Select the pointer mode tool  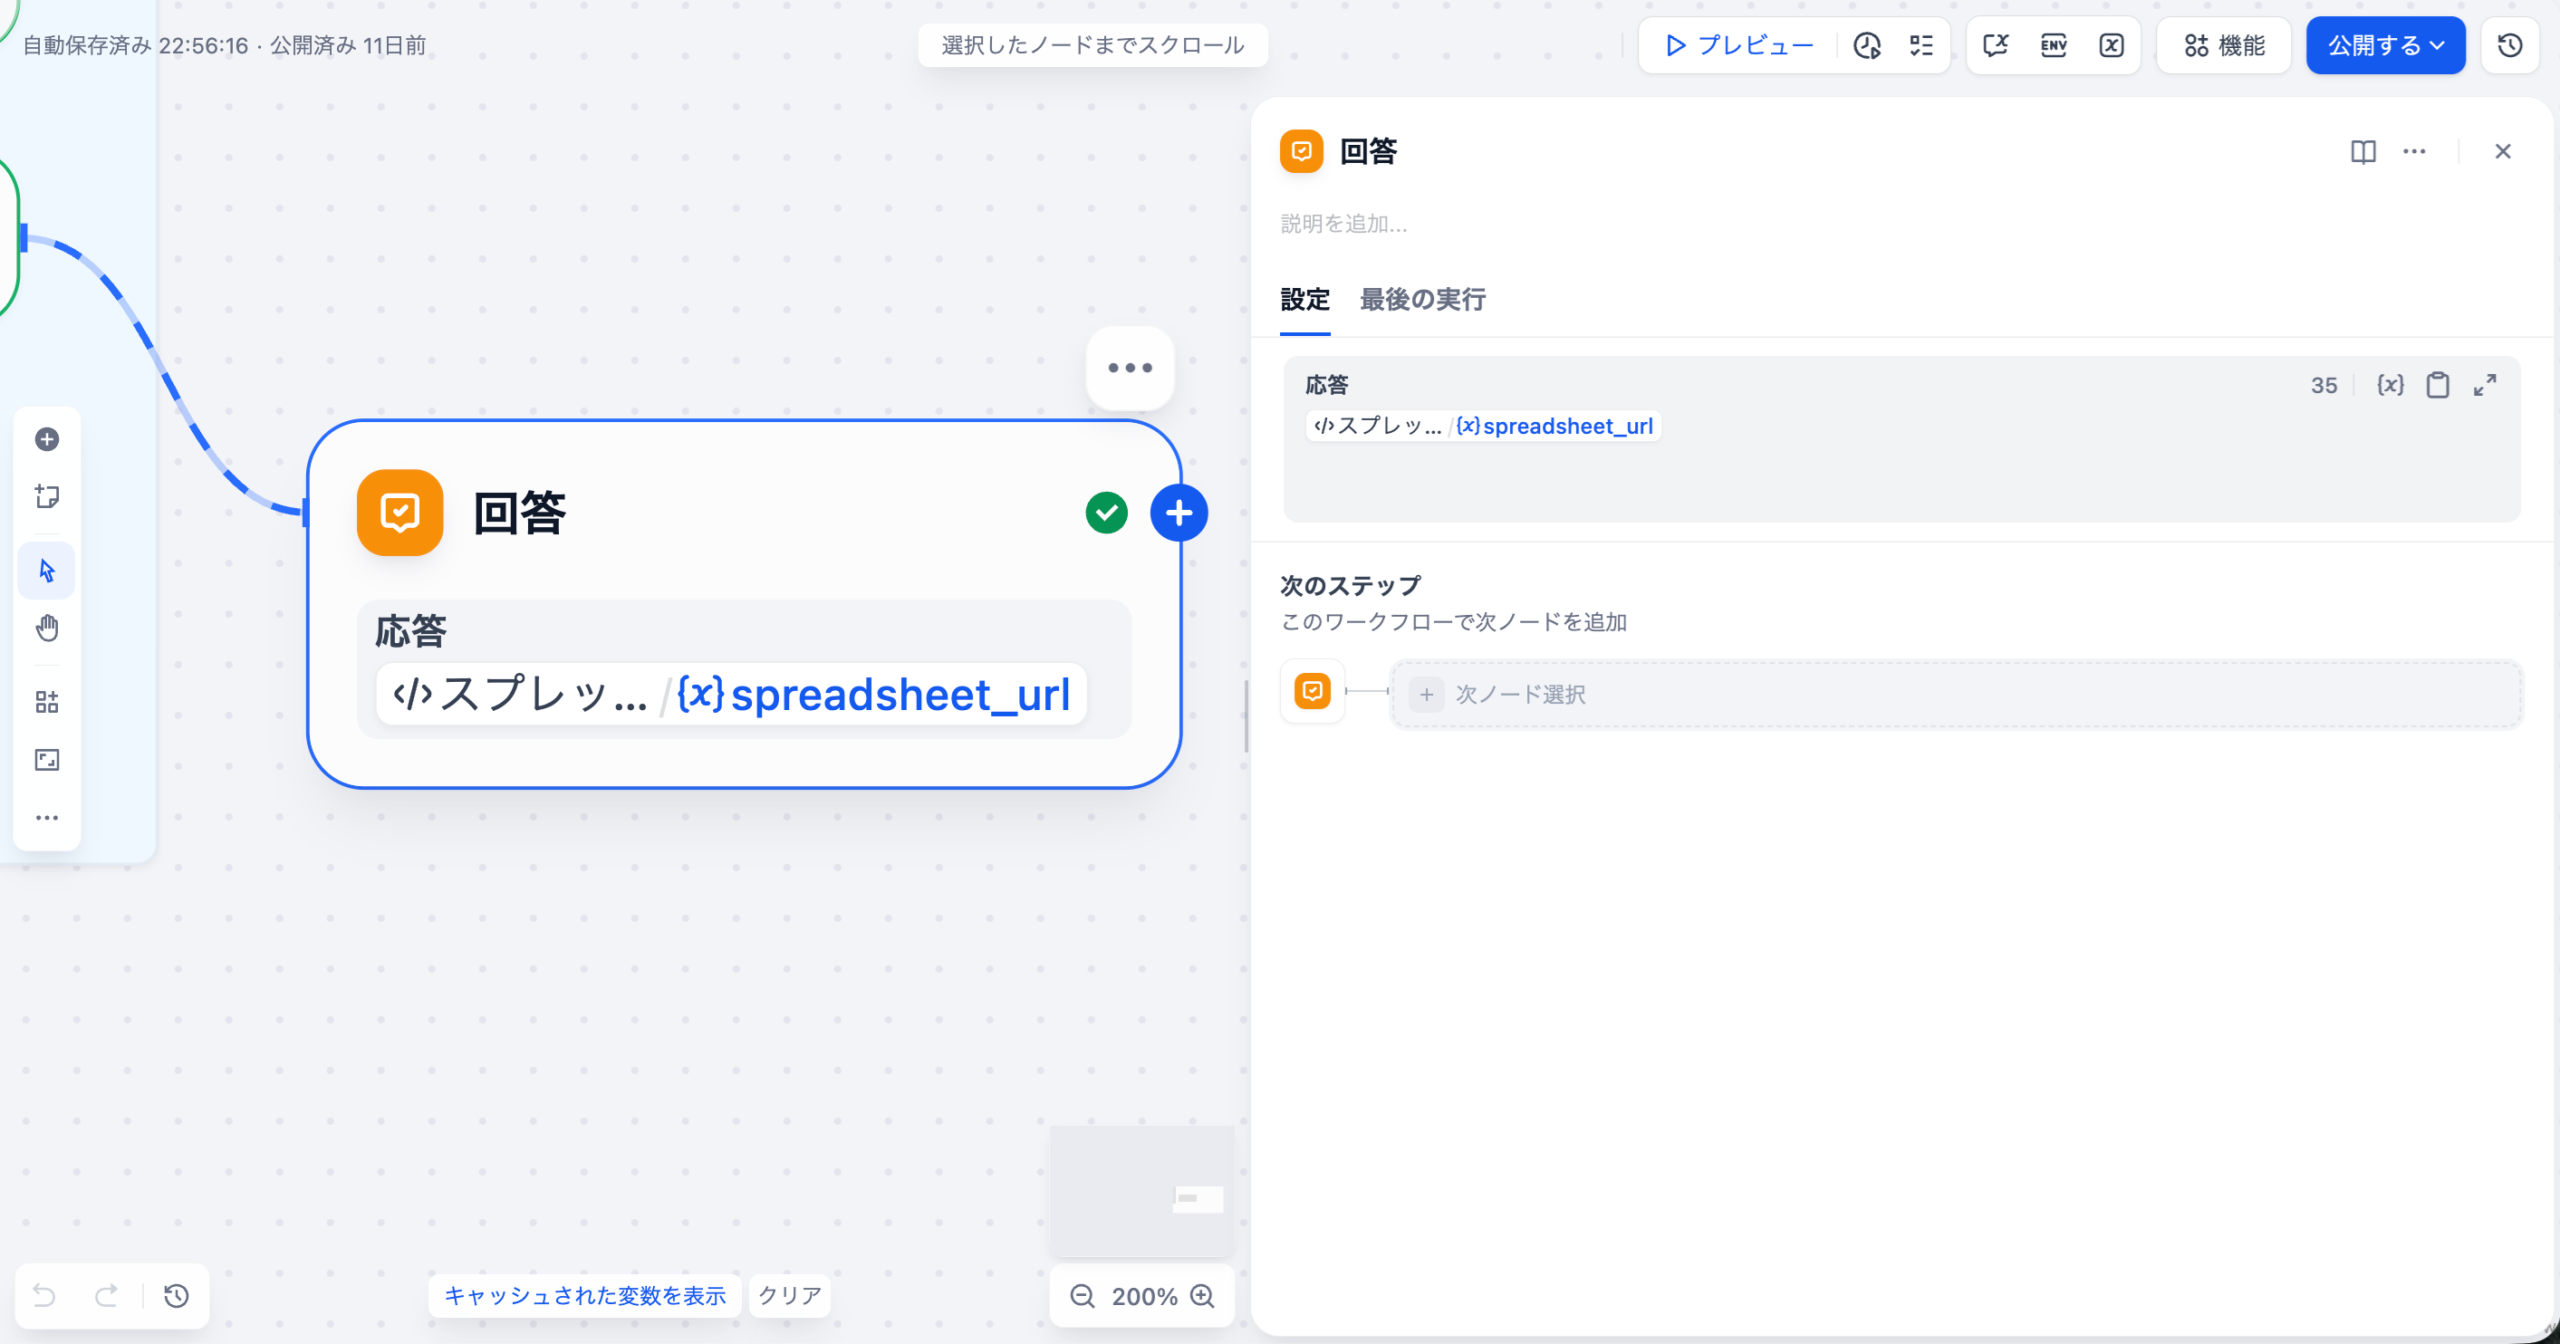tap(47, 571)
